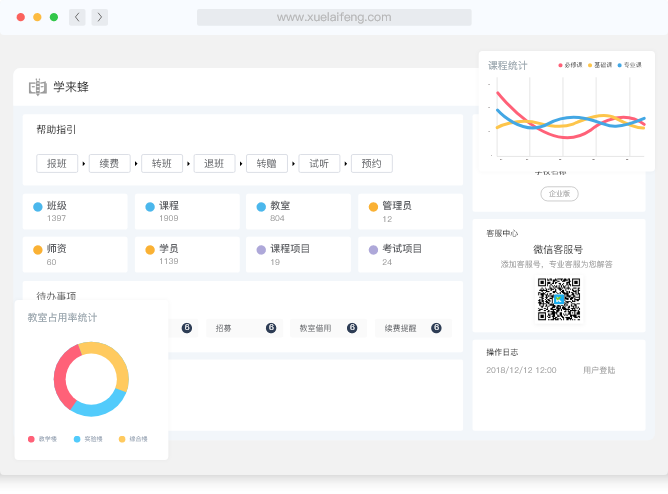
Task: Toggle the 实验楼 legend under the donut chart
Action: (x=88, y=439)
